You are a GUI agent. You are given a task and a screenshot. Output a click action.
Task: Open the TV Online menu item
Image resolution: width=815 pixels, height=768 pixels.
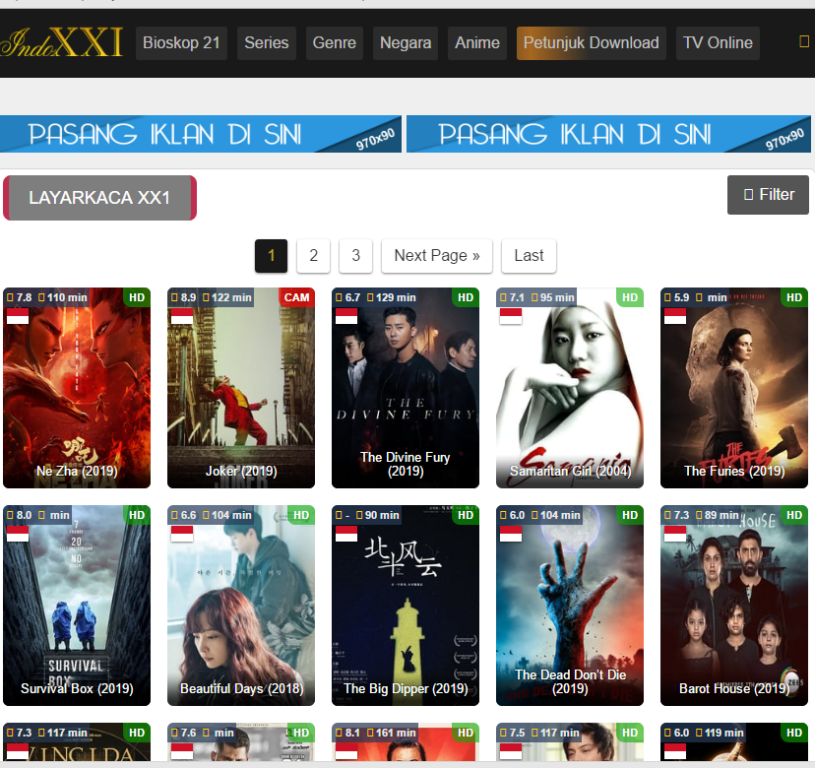pos(717,43)
